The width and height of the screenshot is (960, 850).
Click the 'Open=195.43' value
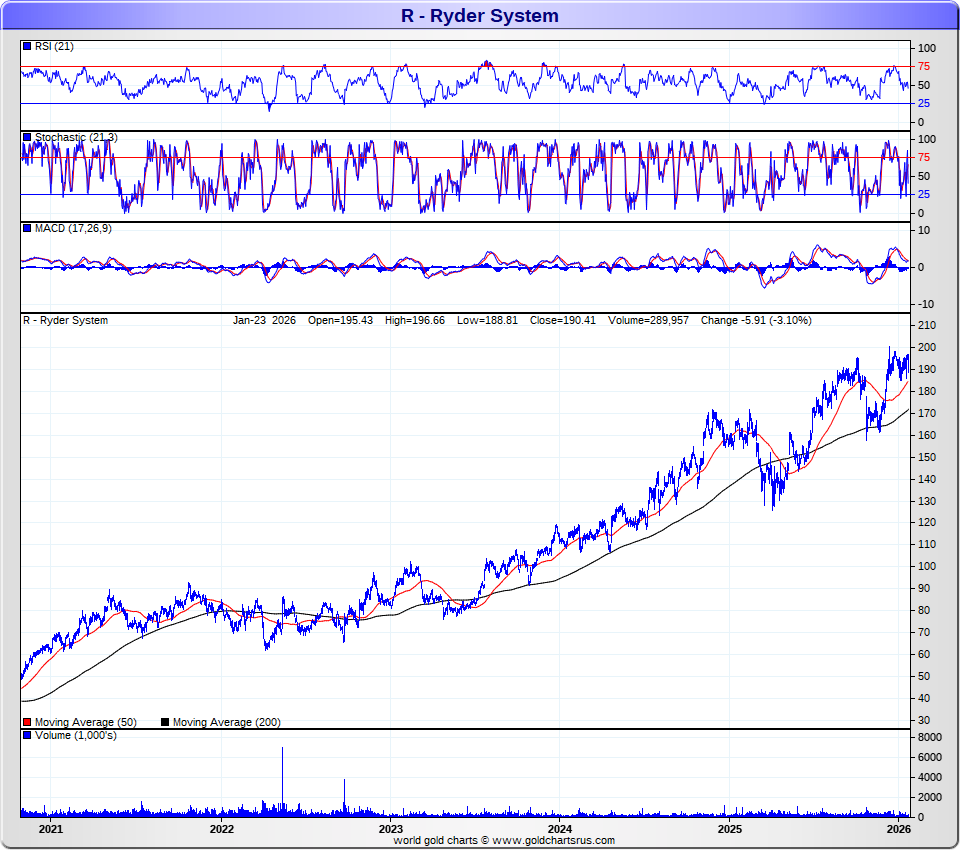pyautogui.click(x=340, y=320)
